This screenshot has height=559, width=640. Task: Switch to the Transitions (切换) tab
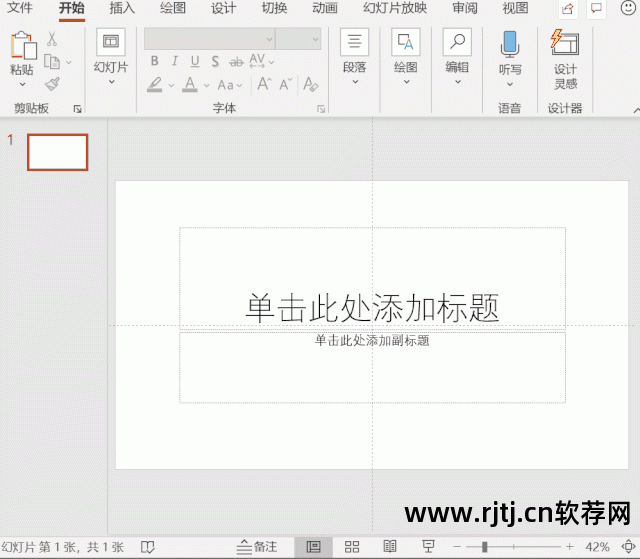point(274,7)
